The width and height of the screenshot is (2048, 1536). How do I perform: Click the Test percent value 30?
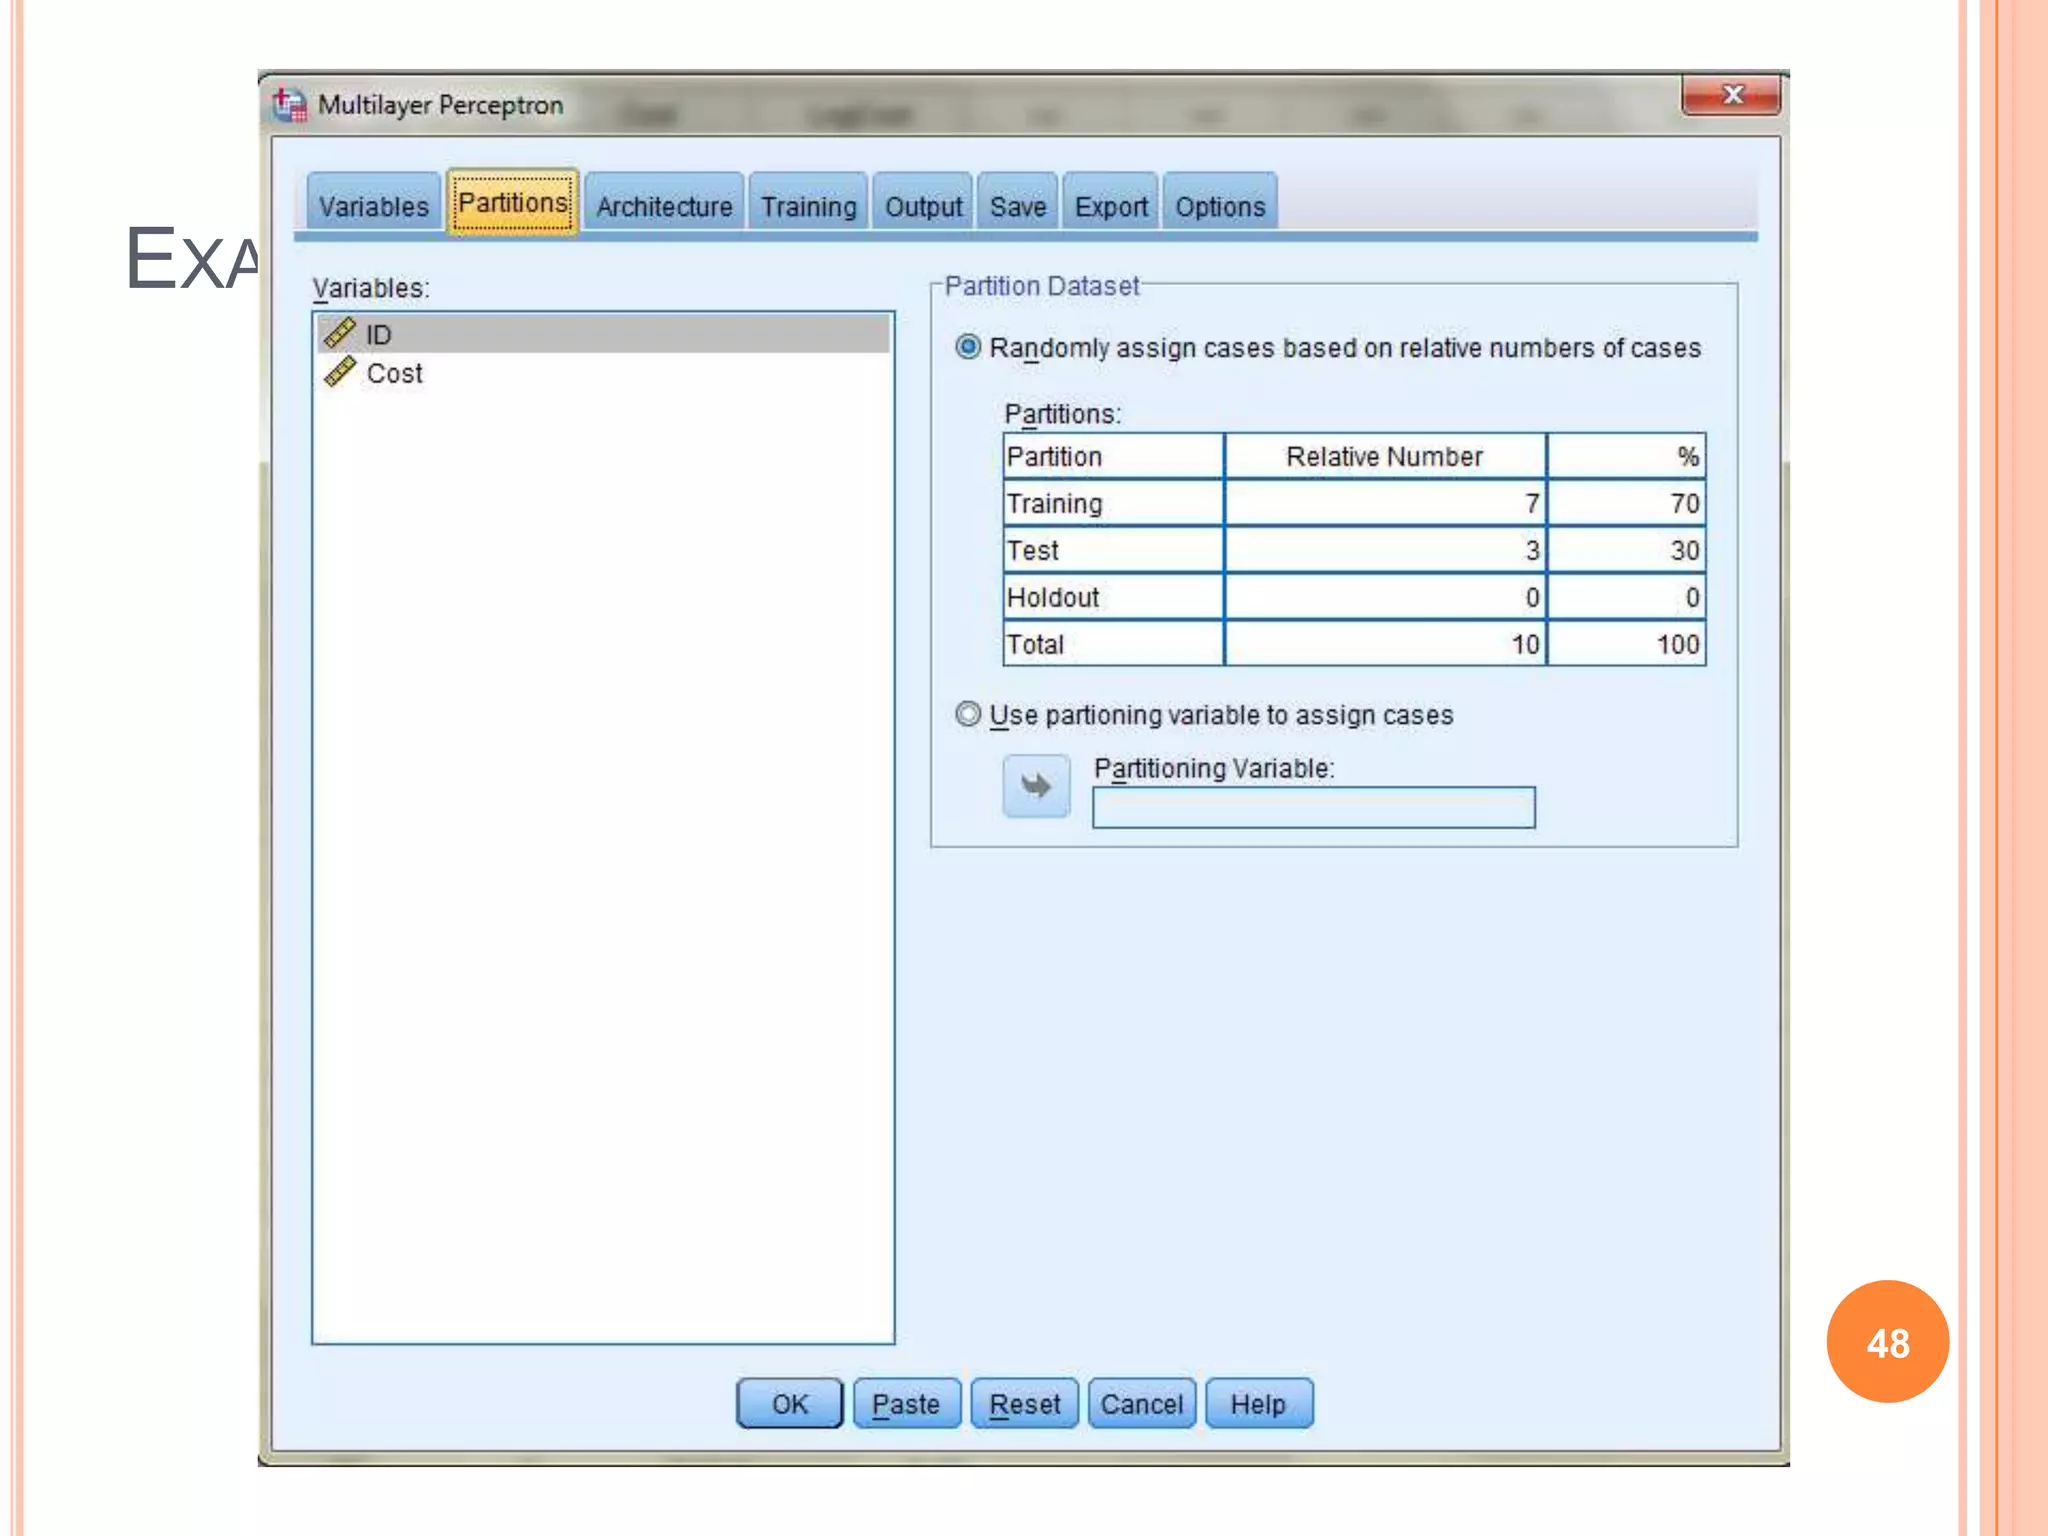pos(1626,550)
